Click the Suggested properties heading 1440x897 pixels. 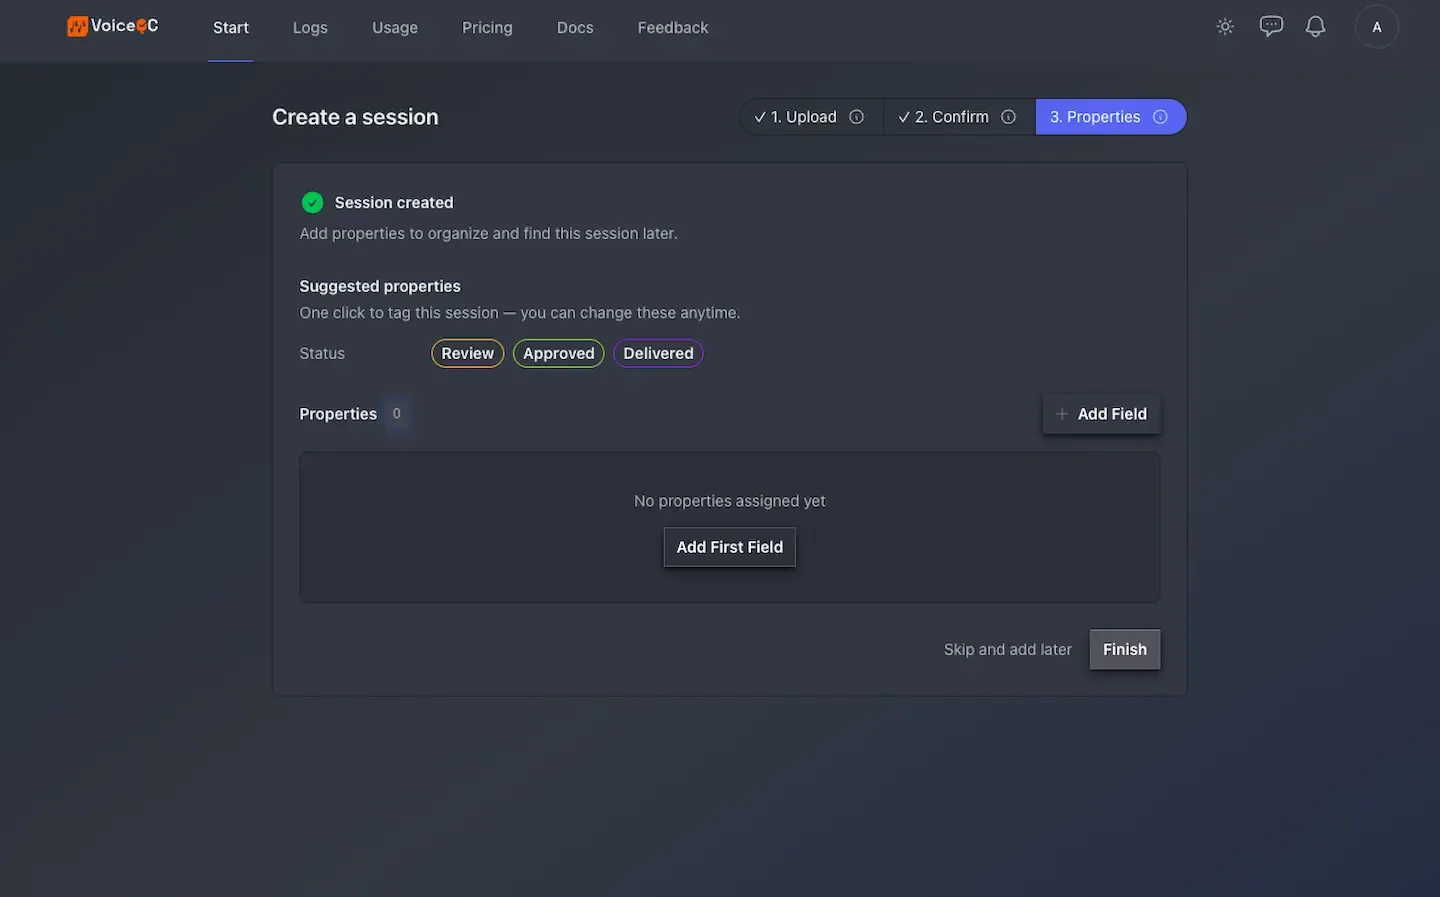click(x=380, y=286)
